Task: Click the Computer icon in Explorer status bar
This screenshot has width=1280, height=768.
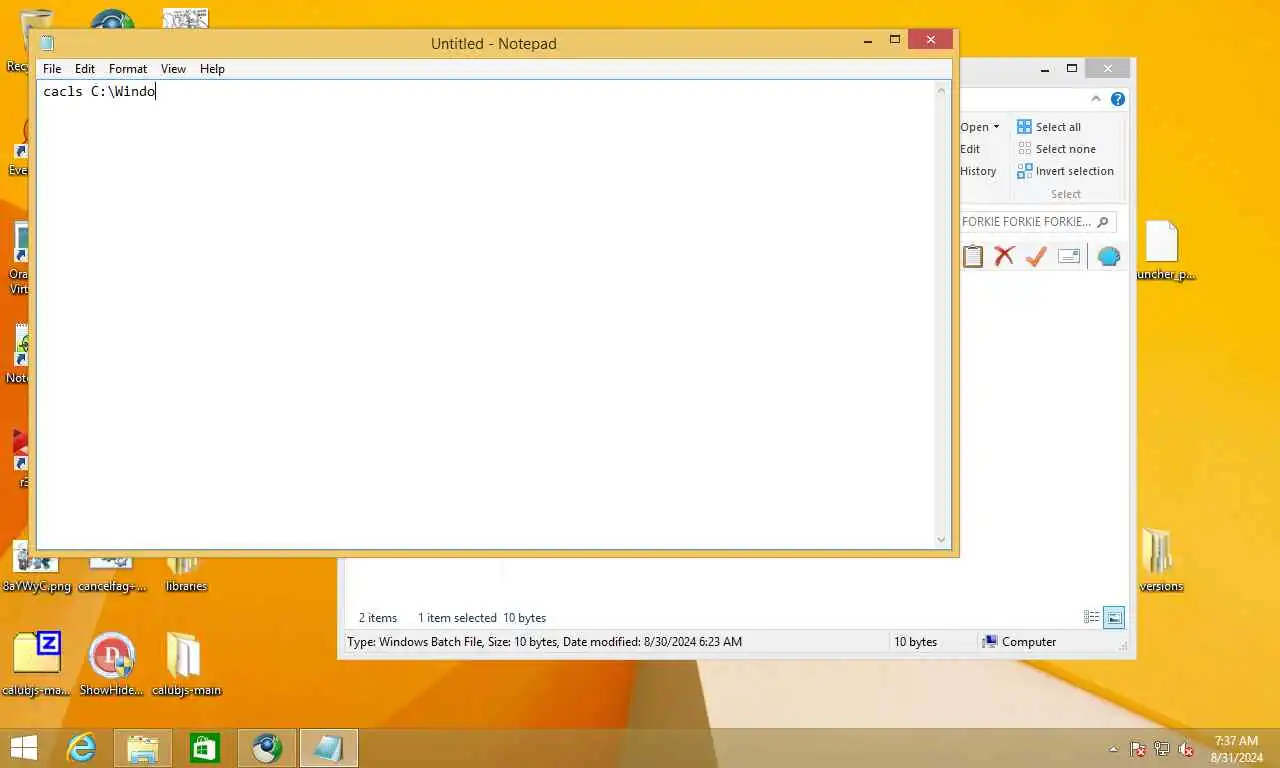Action: (990, 642)
